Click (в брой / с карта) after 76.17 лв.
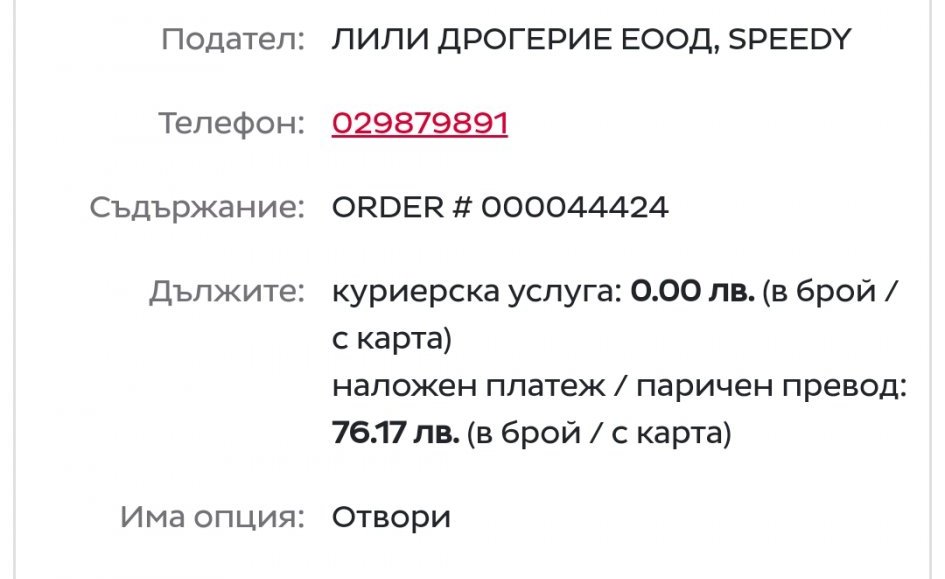Viewport: 945px width, 579px height. pyautogui.click(x=600, y=435)
